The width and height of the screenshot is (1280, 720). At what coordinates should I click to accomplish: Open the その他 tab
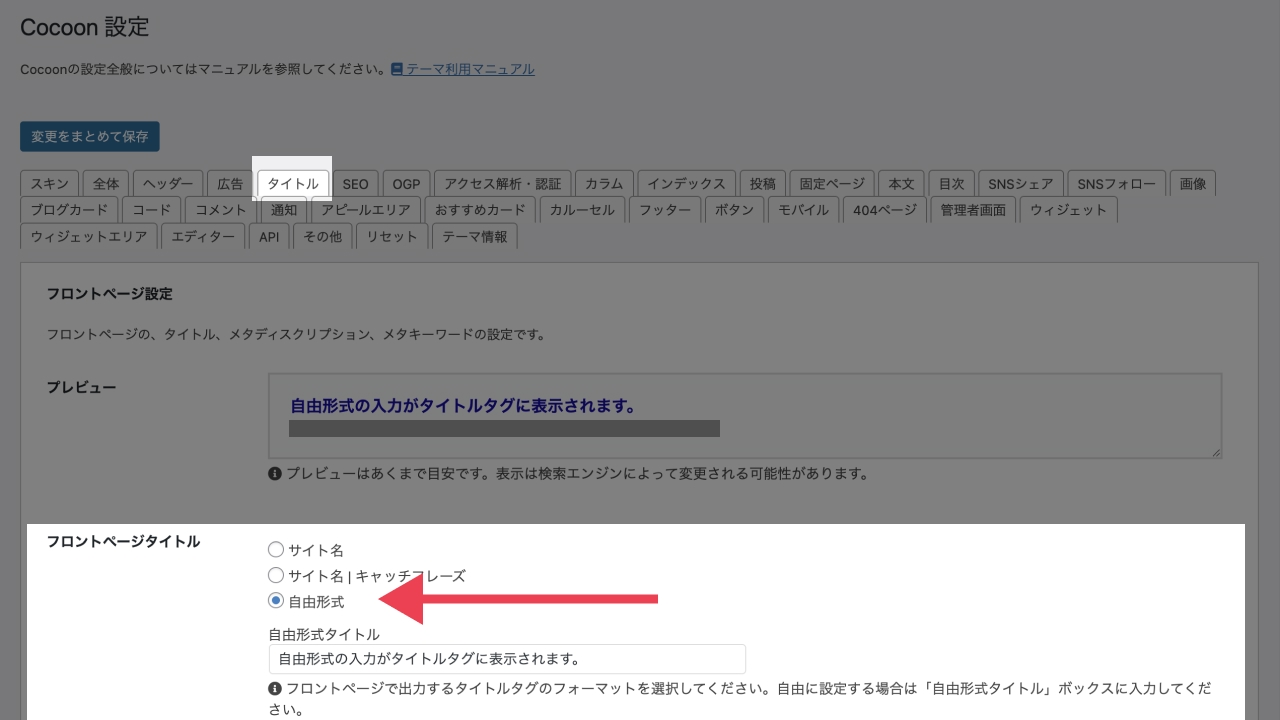322,237
